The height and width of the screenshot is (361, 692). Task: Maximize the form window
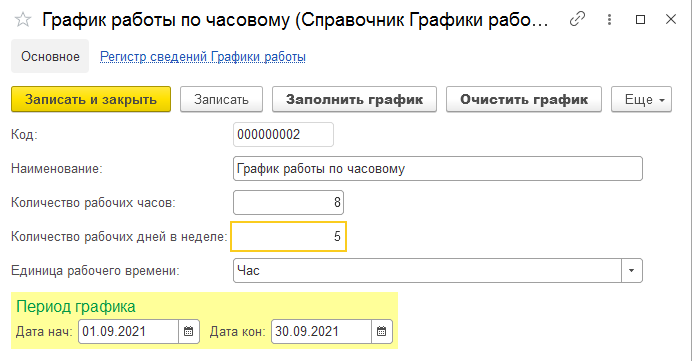(640, 19)
